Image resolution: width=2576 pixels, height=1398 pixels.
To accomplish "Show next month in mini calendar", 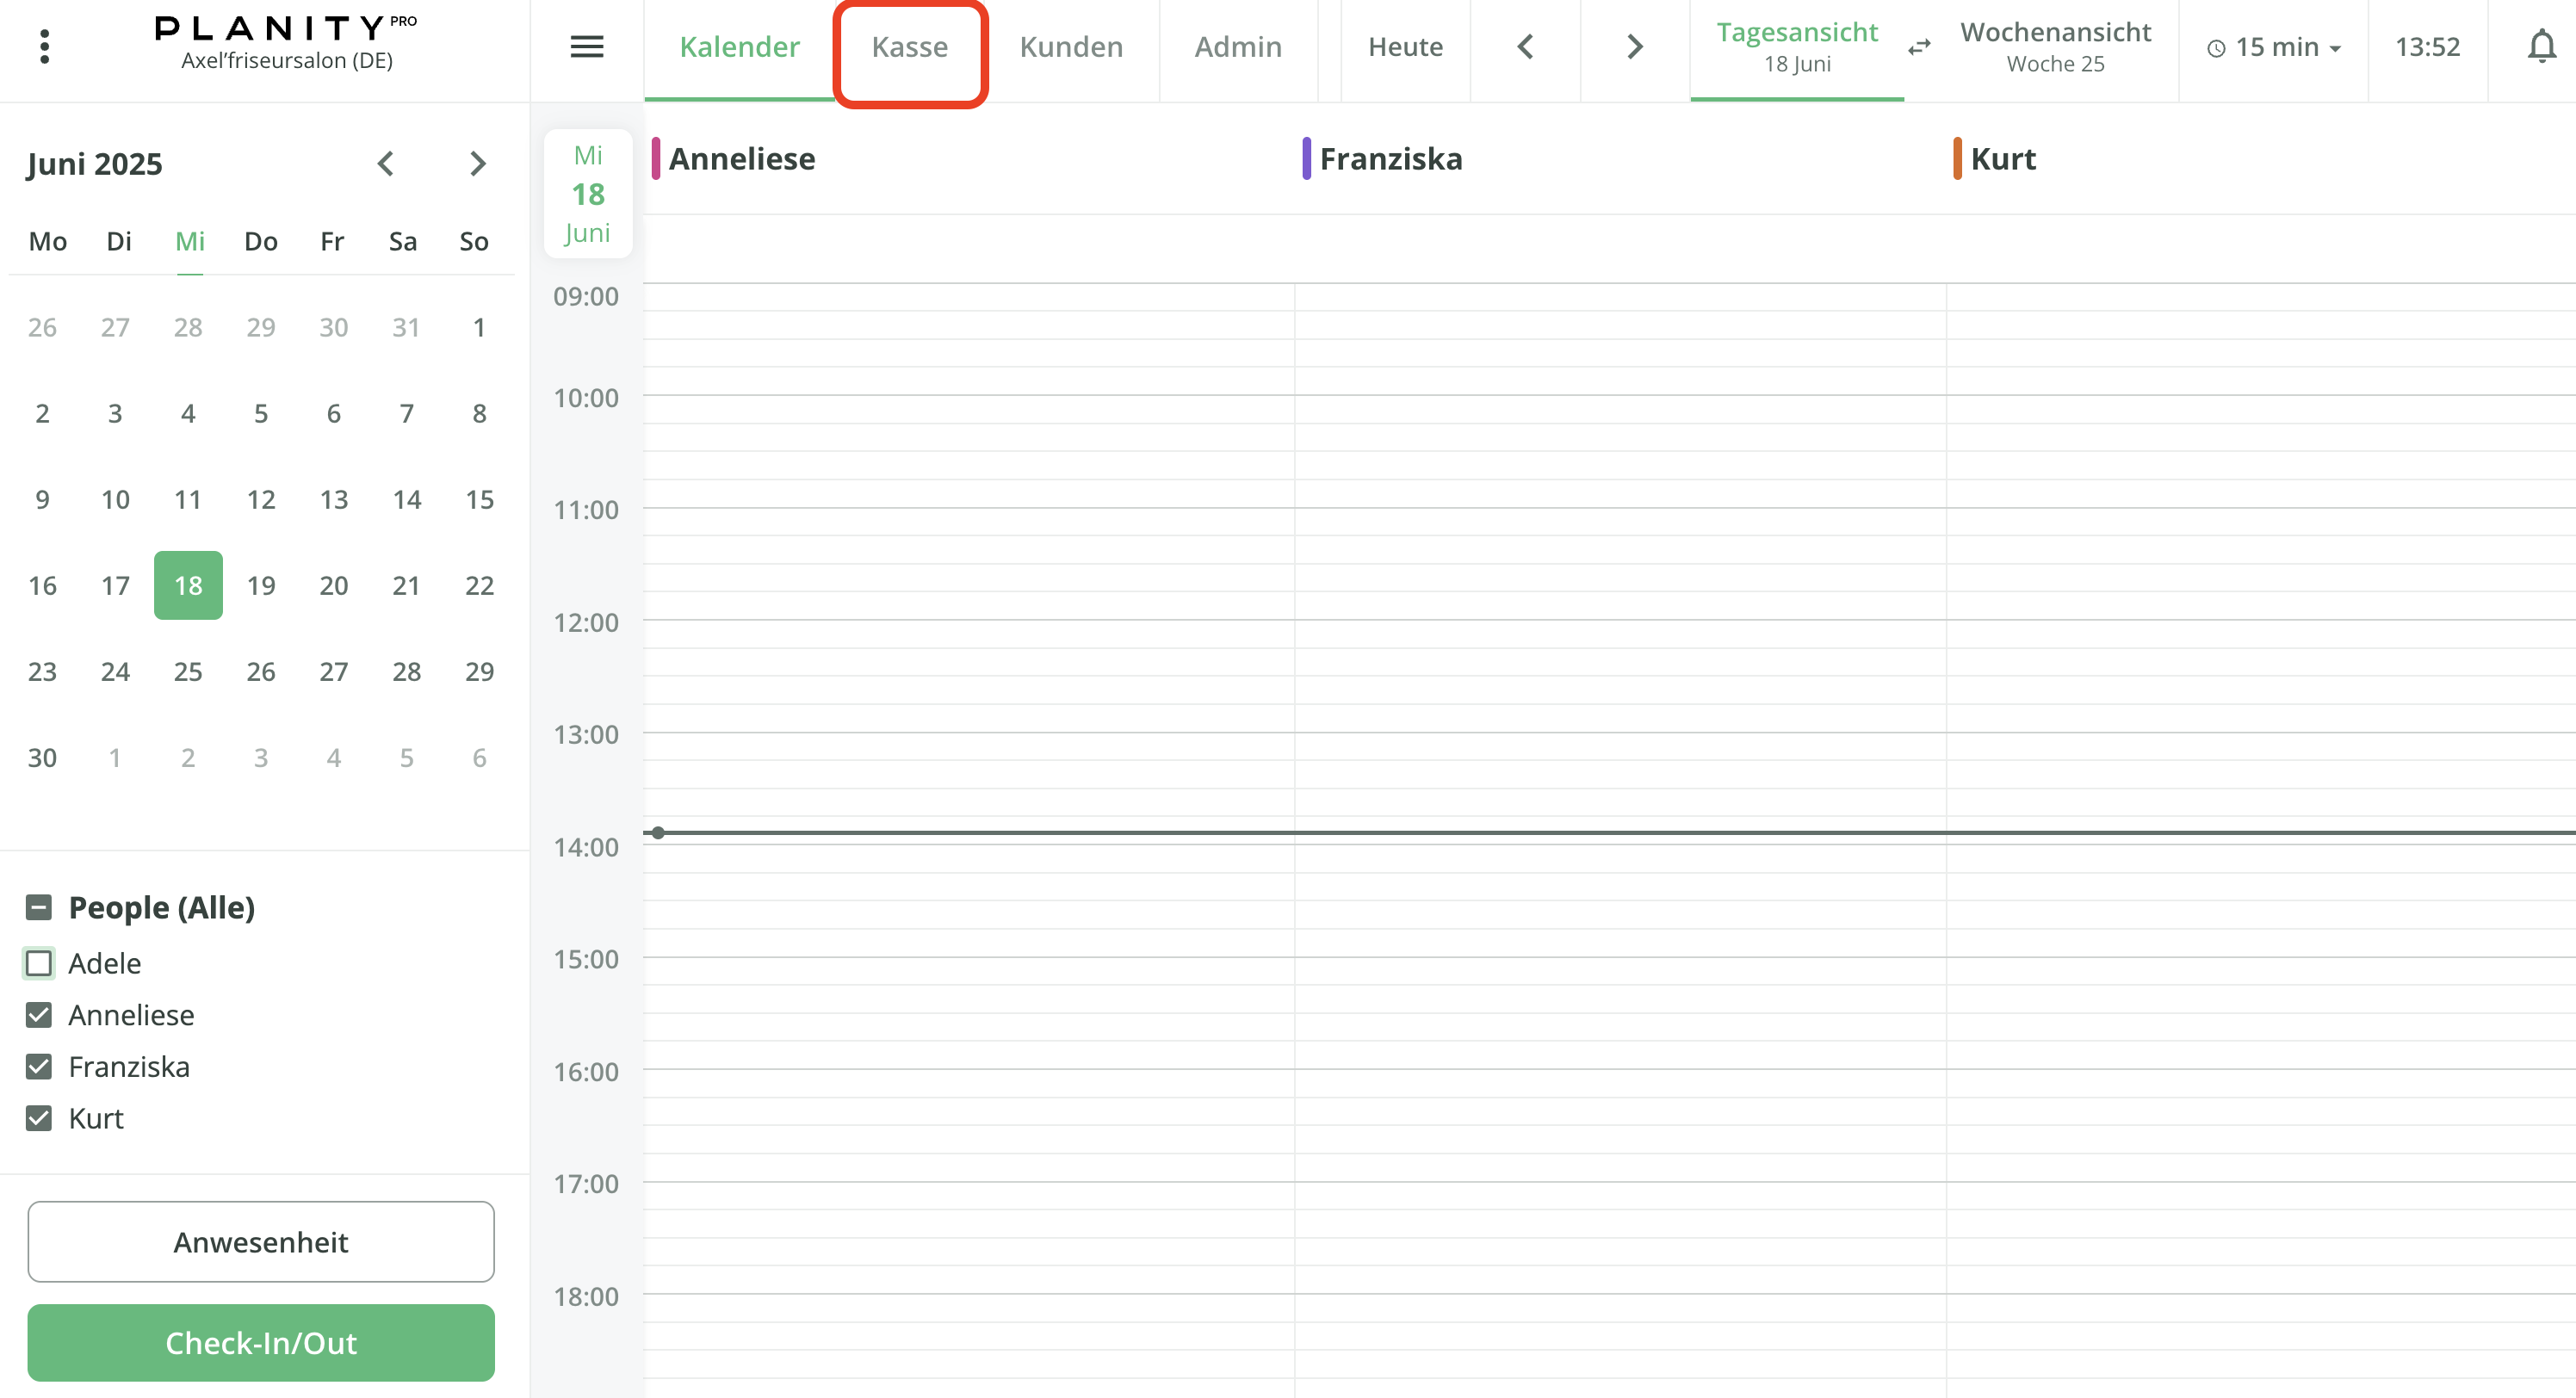I will 477,163.
